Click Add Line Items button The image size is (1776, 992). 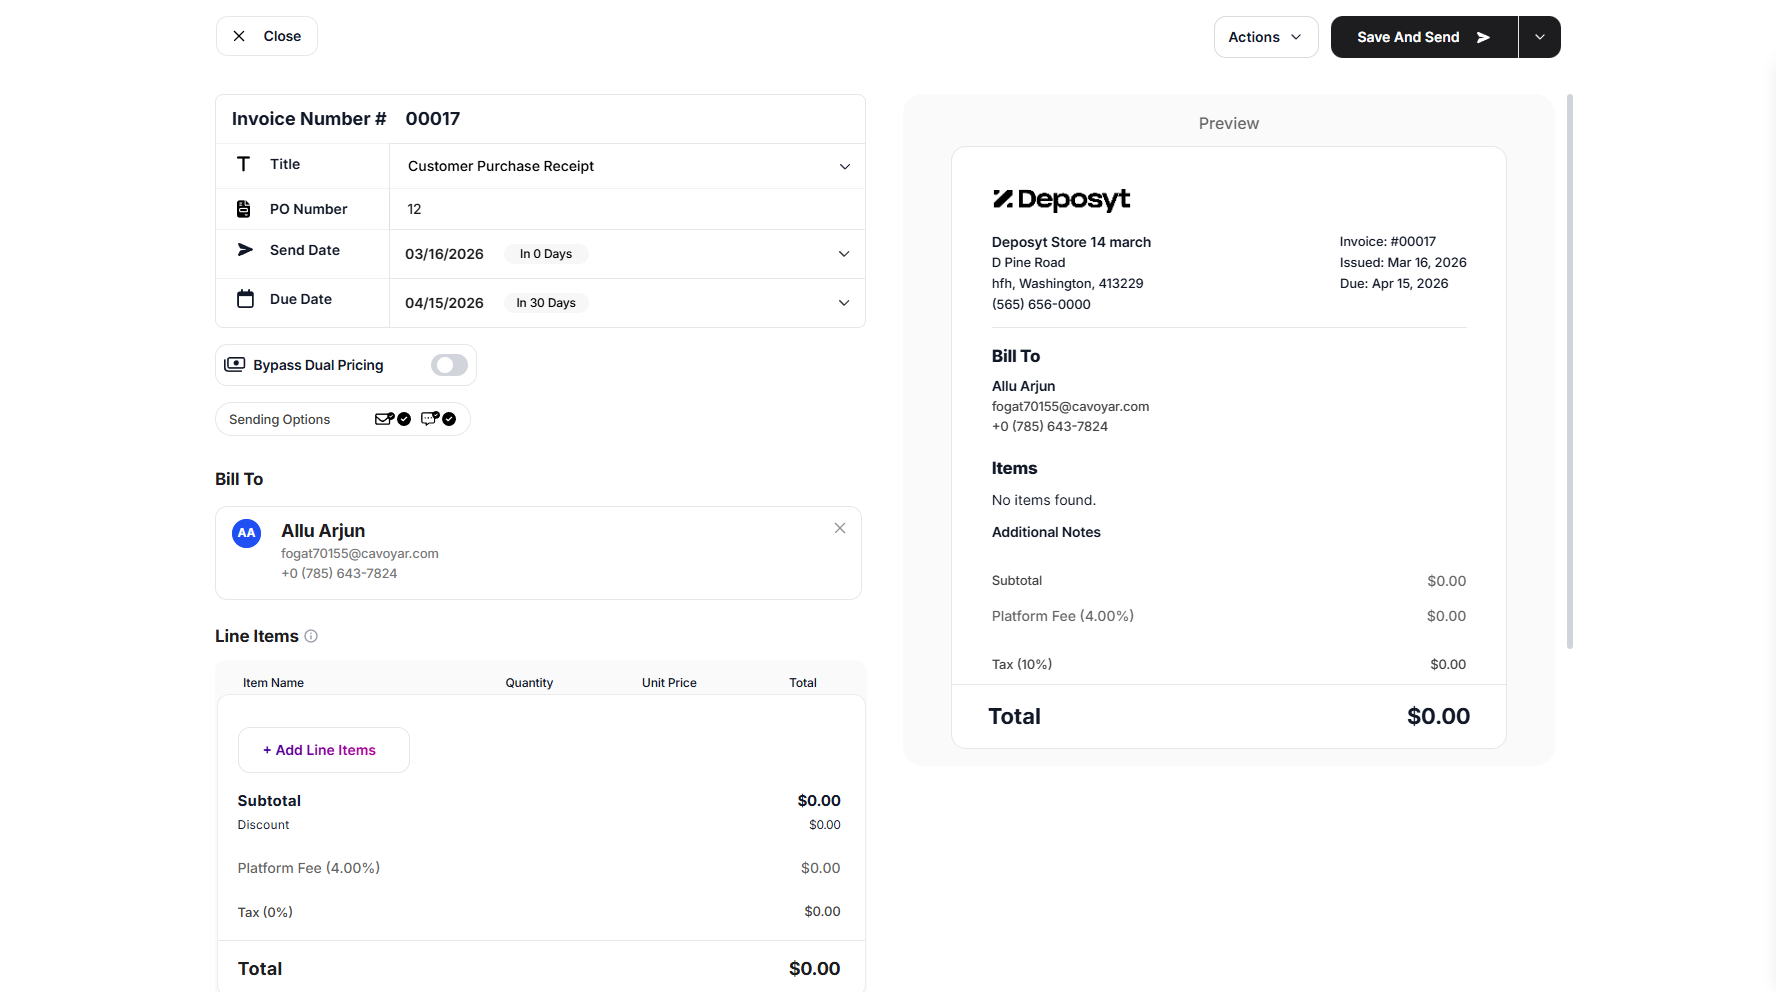(324, 750)
